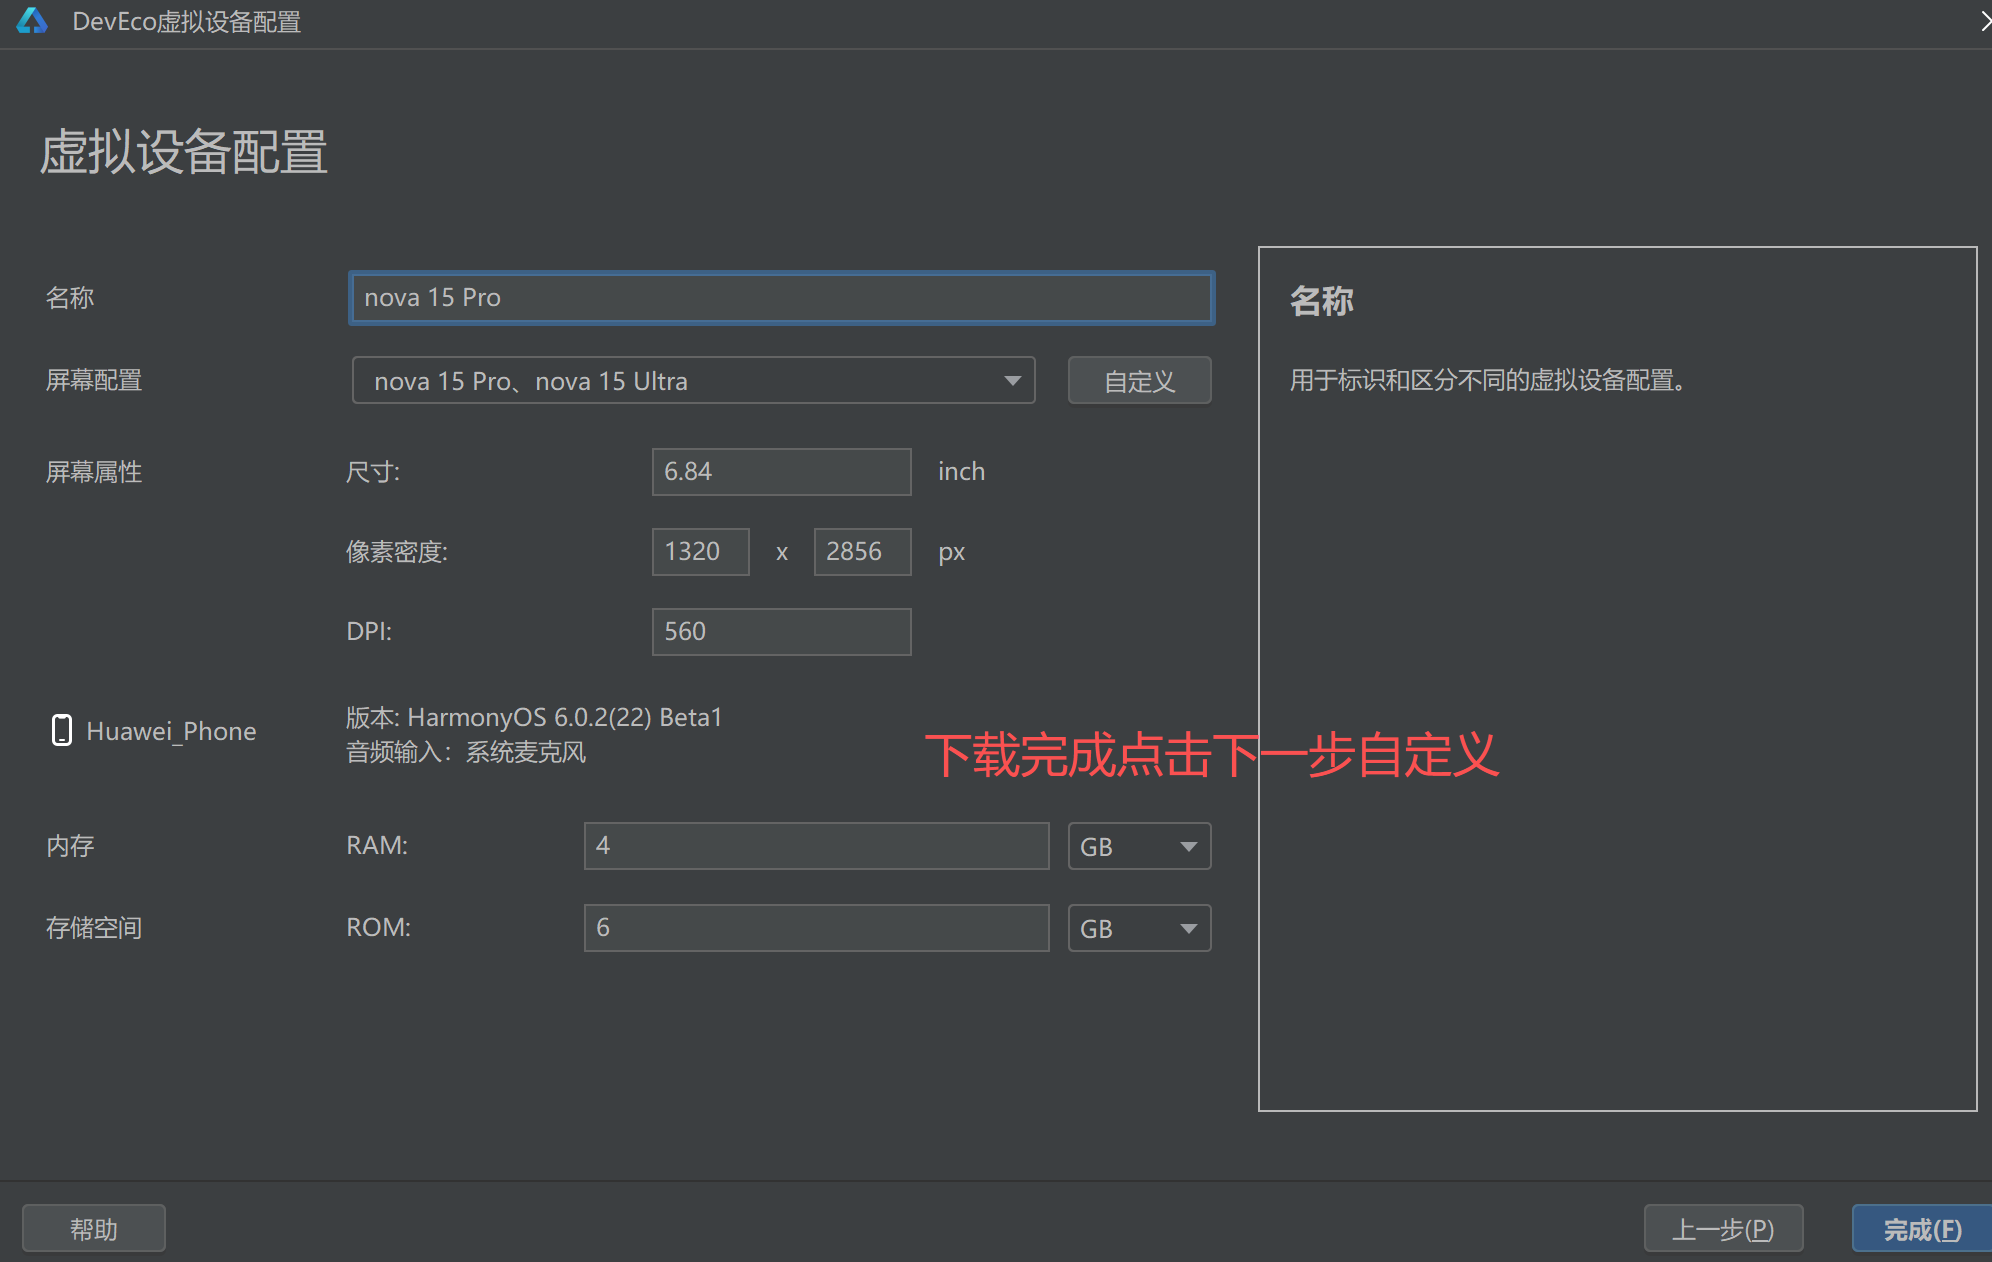This screenshot has height=1262, width=1992.
Task: Select the 尺寸 field showing 6.84
Action: [x=781, y=471]
